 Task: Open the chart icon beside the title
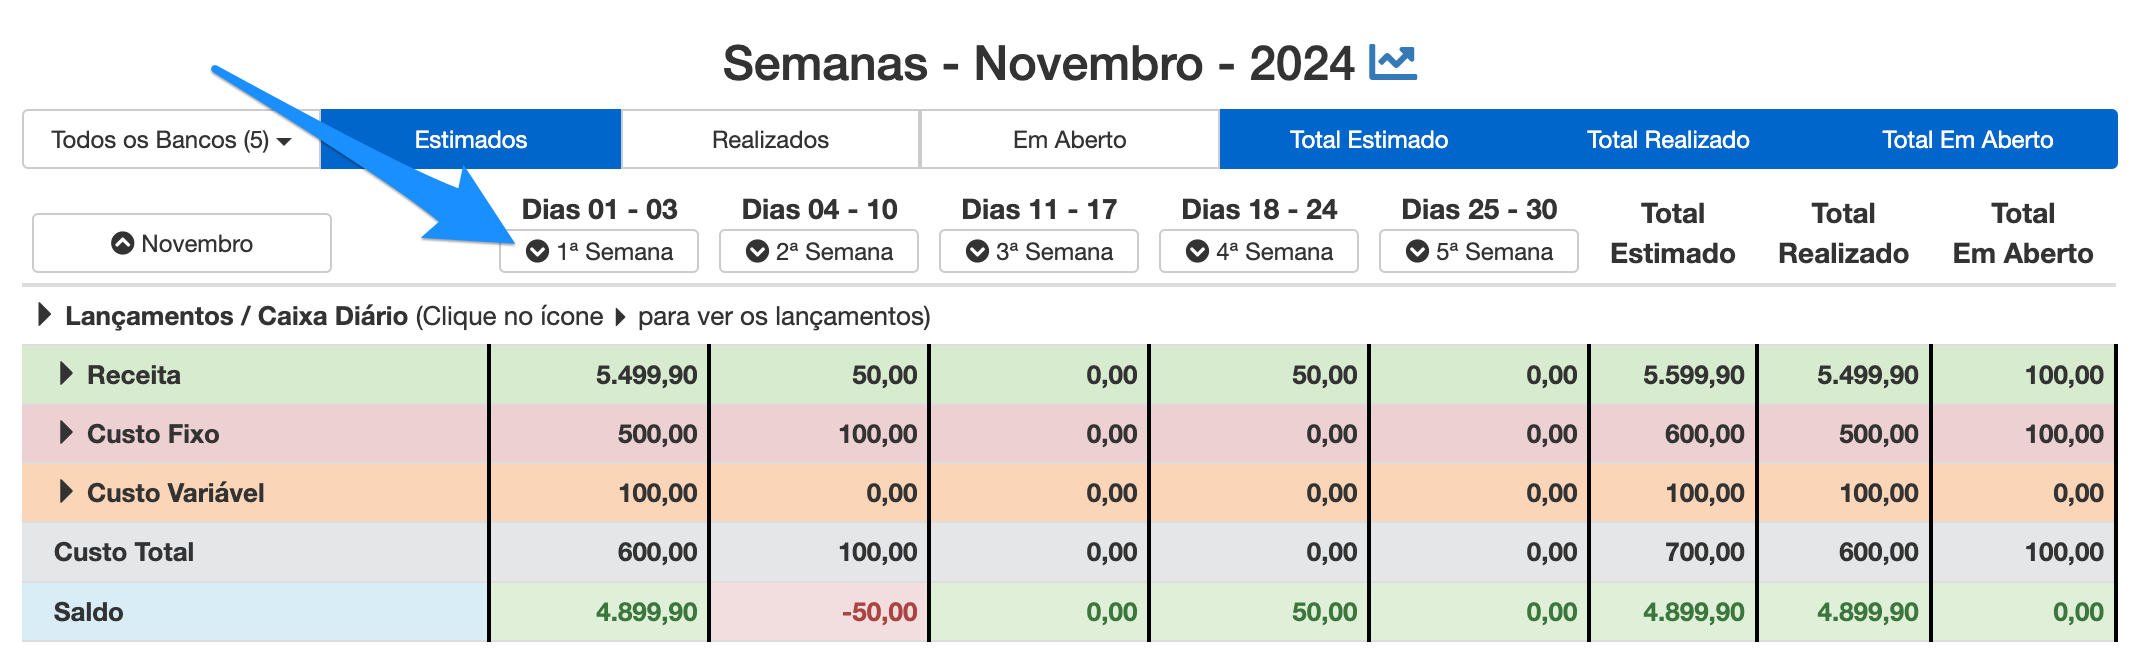(x=1393, y=63)
